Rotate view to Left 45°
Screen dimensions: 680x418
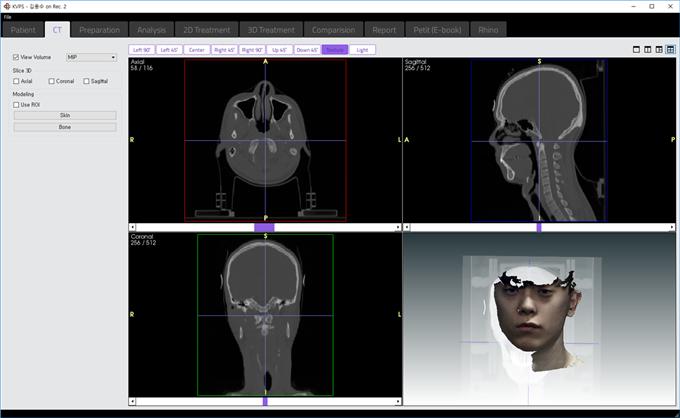169,50
